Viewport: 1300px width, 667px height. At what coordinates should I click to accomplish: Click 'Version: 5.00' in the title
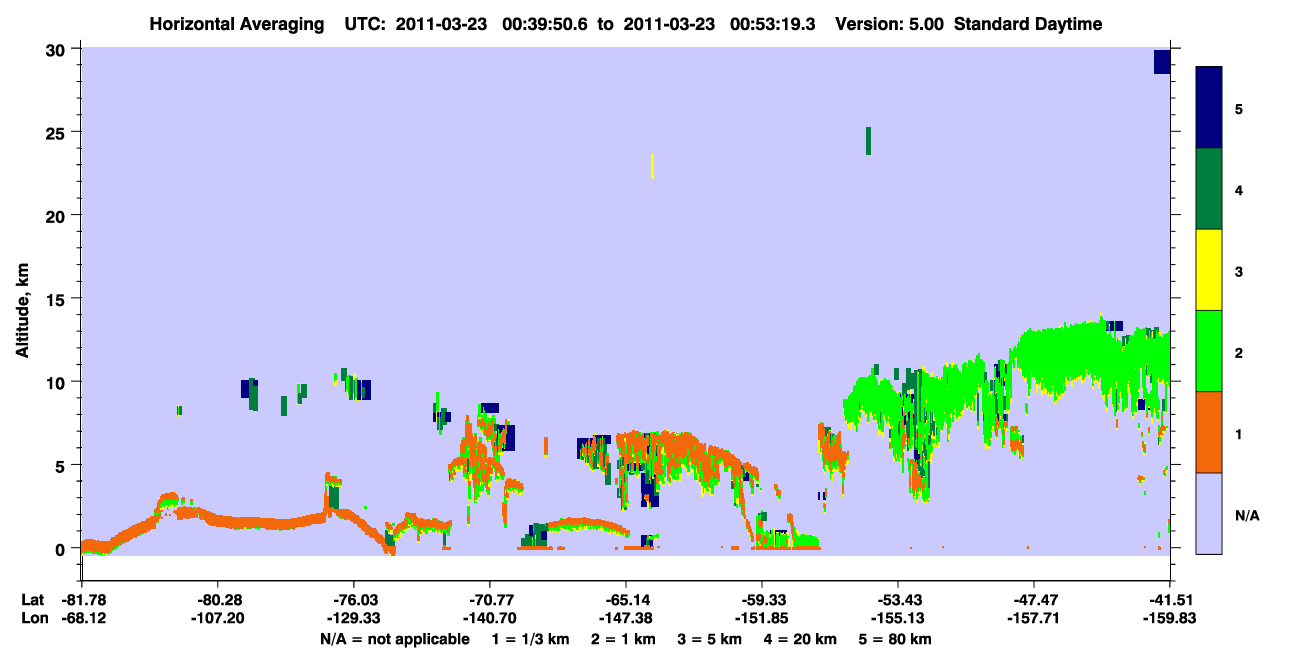click(x=888, y=24)
